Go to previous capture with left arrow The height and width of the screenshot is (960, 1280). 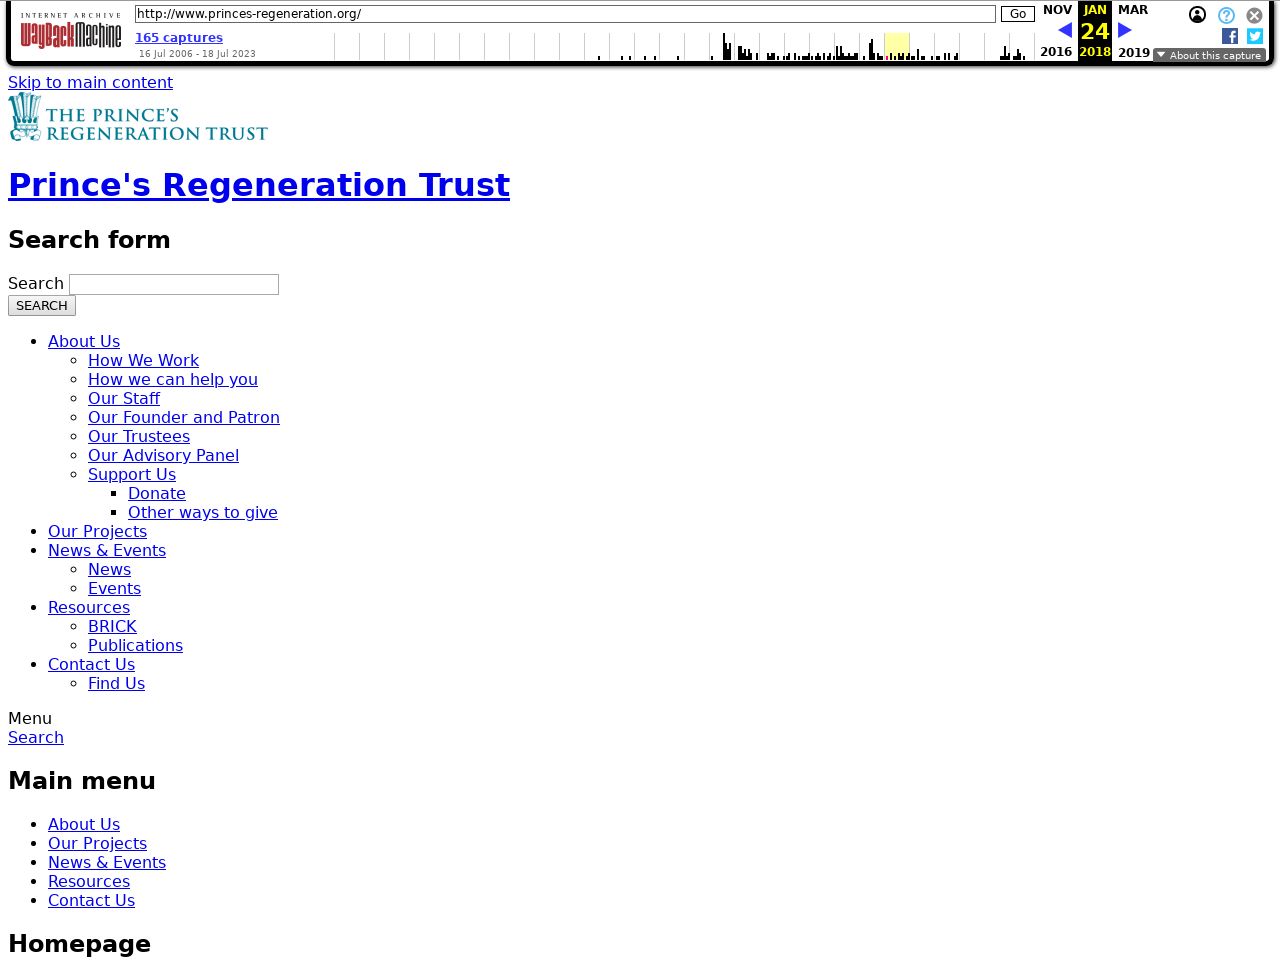coord(1064,31)
